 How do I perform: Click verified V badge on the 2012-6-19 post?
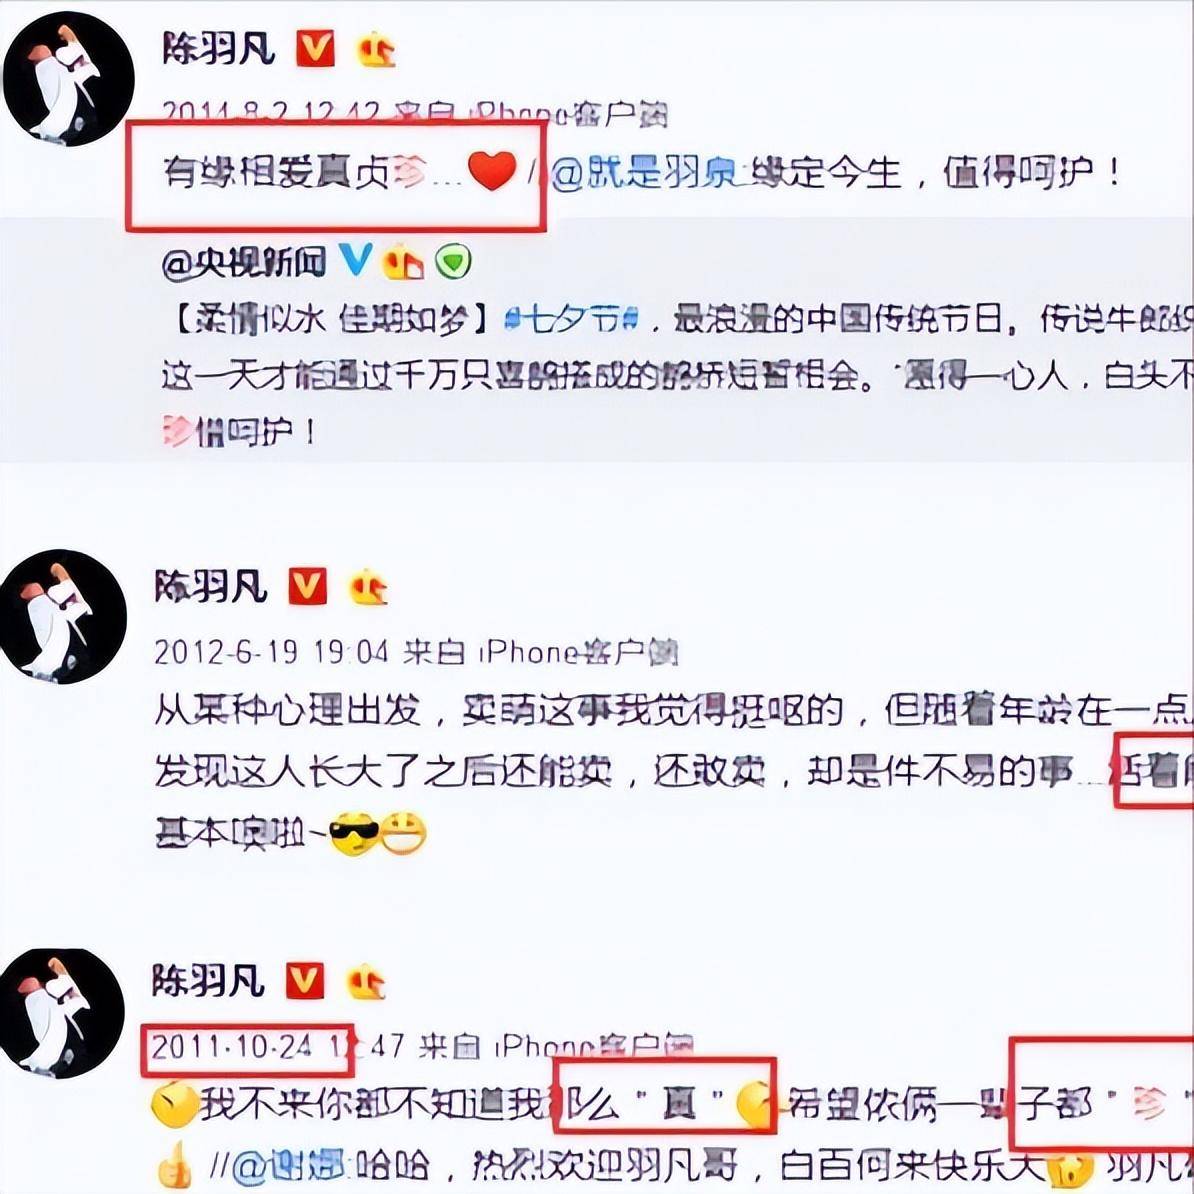(308, 586)
